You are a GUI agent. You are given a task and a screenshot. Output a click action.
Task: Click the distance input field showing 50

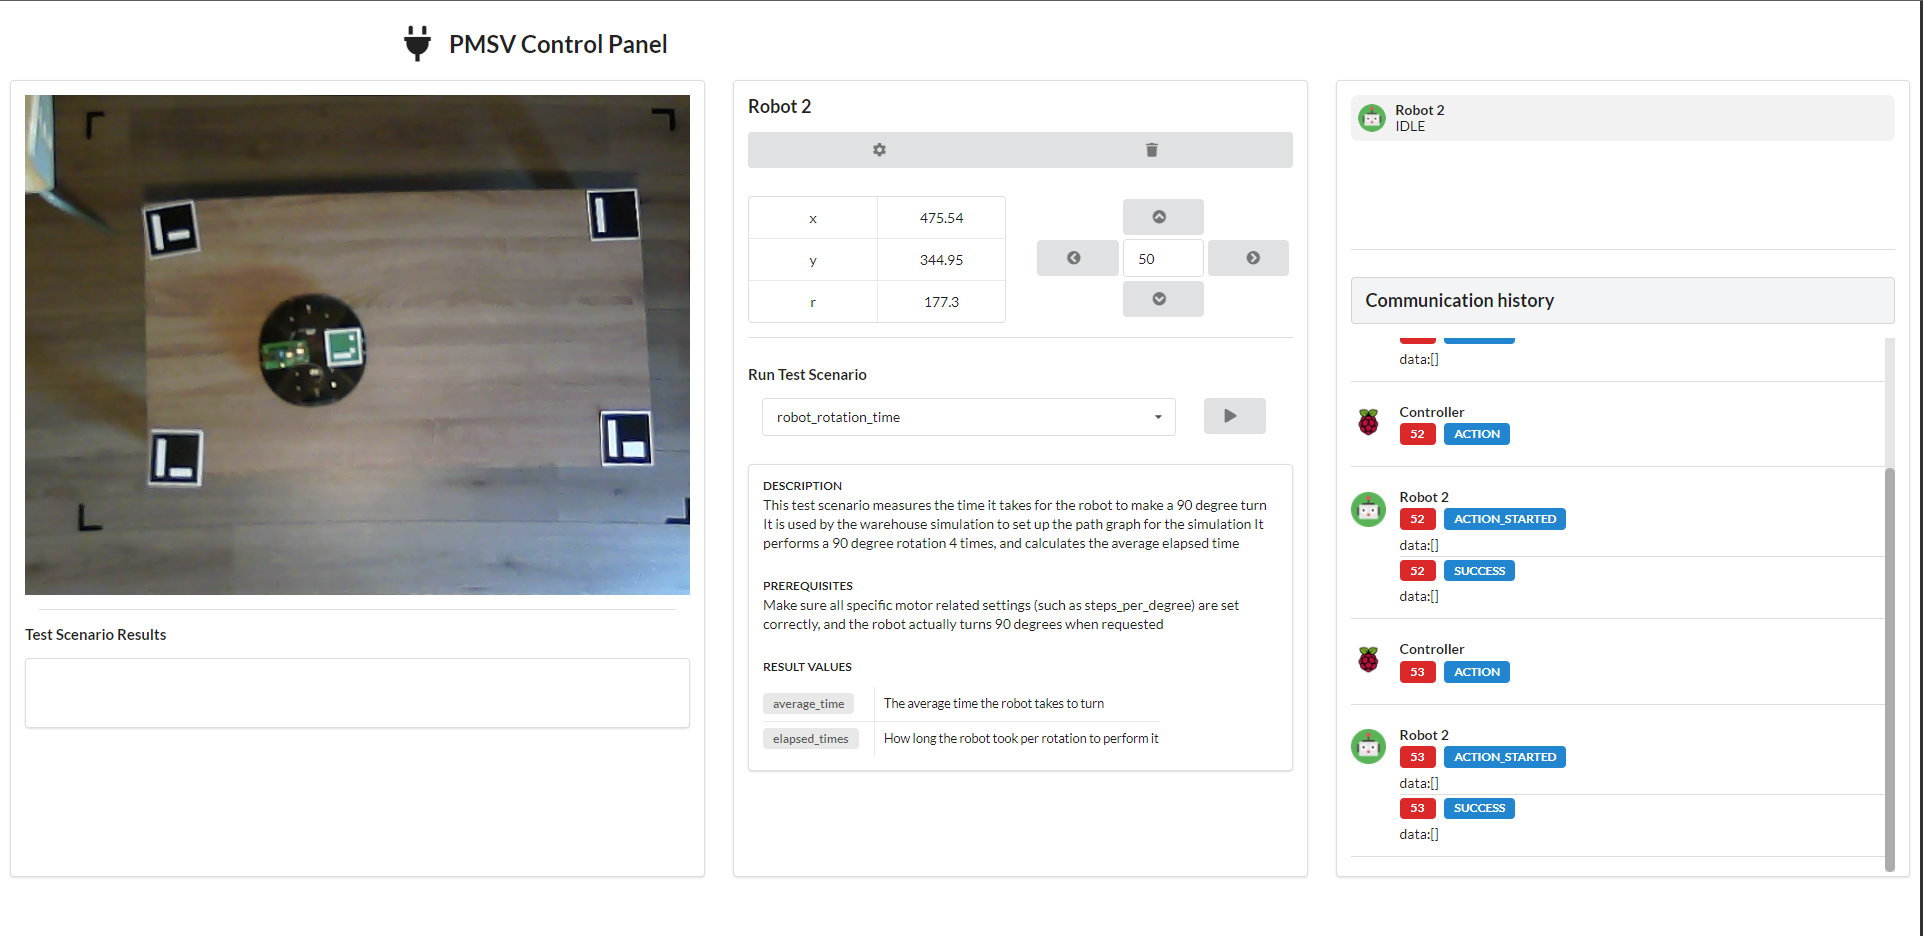pyautogui.click(x=1162, y=257)
